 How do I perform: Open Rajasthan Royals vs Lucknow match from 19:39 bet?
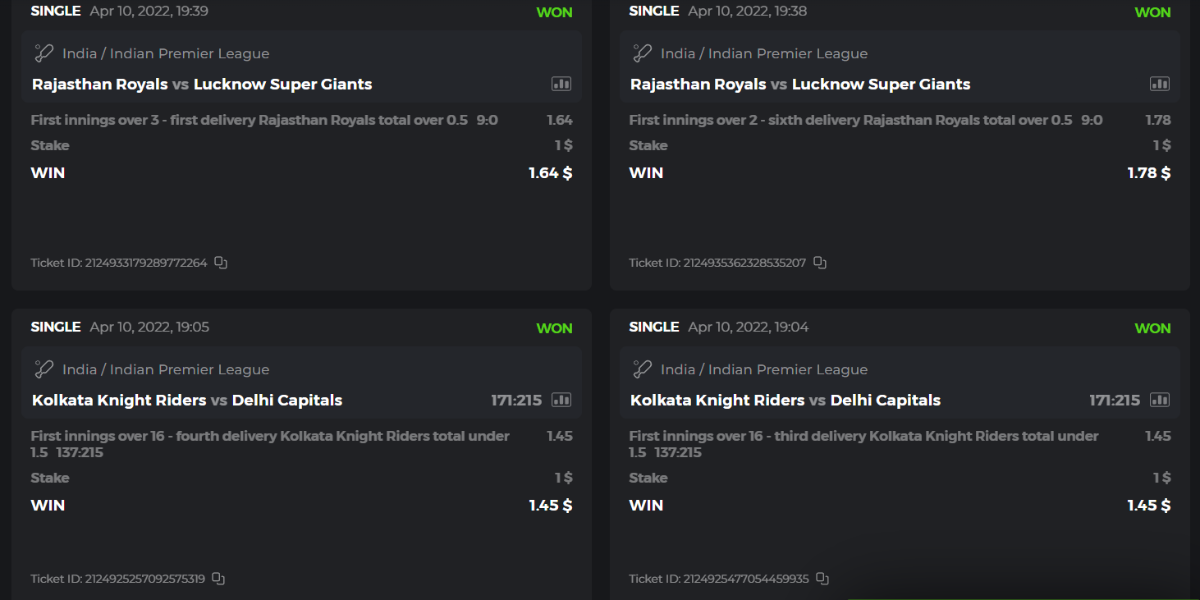click(202, 84)
